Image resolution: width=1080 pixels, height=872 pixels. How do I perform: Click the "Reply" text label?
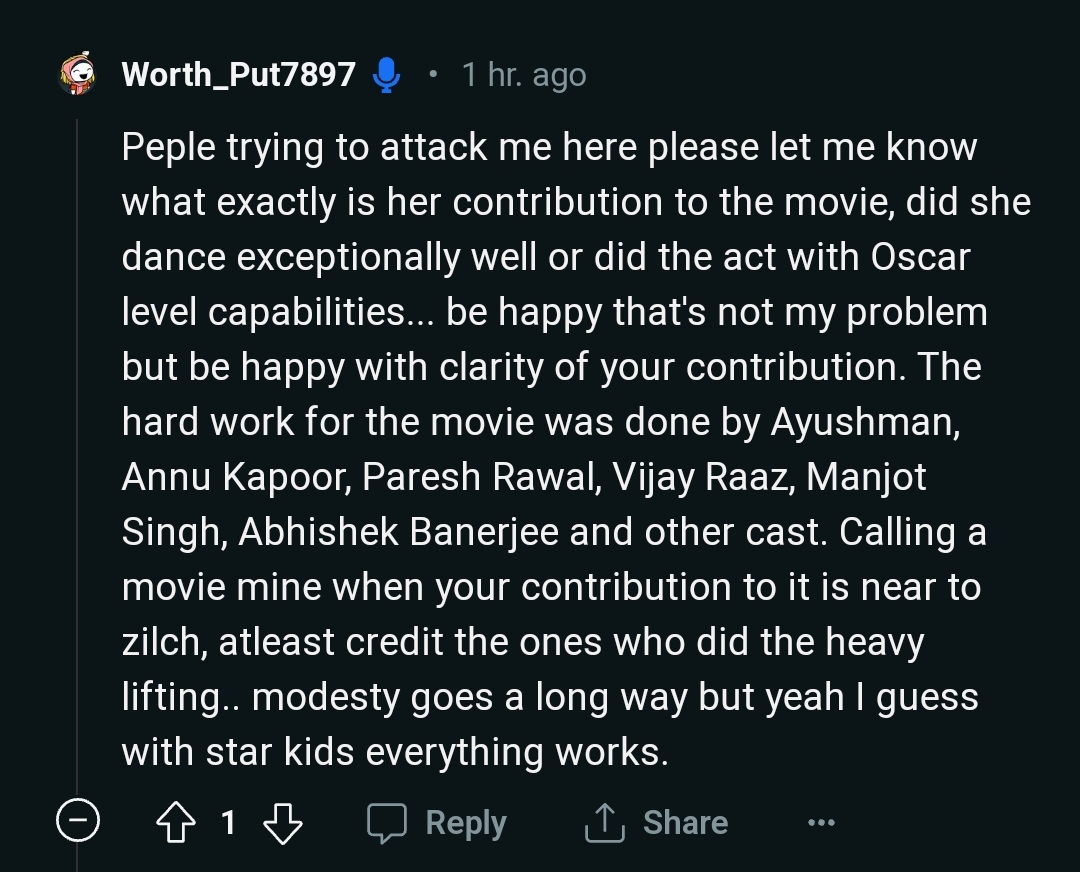pyautogui.click(x=466, y=823)
